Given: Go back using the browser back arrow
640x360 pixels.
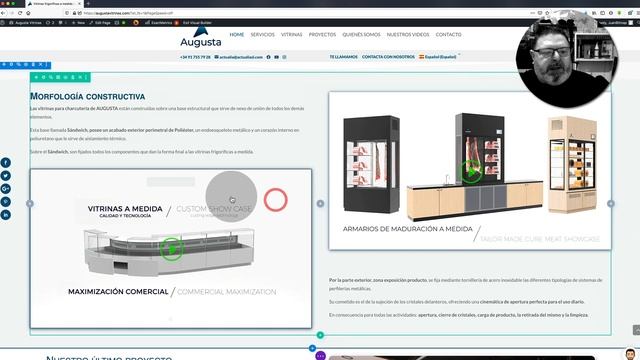Looking at the screenshot, I should pyautogui.click(x=4, y=13).
